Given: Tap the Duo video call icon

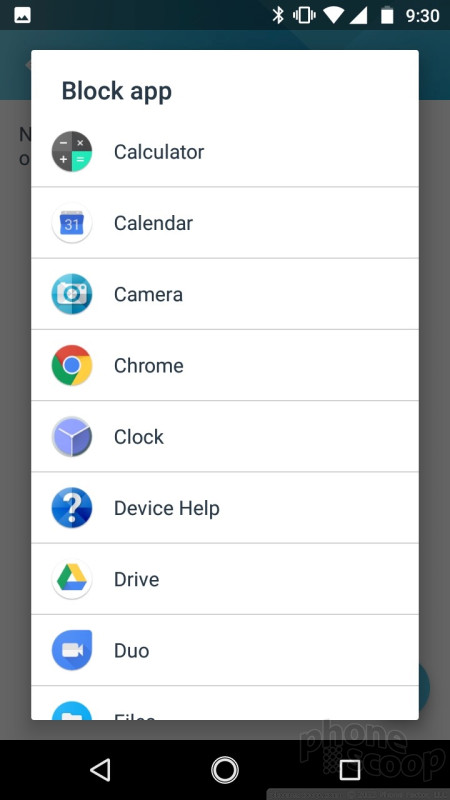Looking at the screenshot, I should [72, 651].
